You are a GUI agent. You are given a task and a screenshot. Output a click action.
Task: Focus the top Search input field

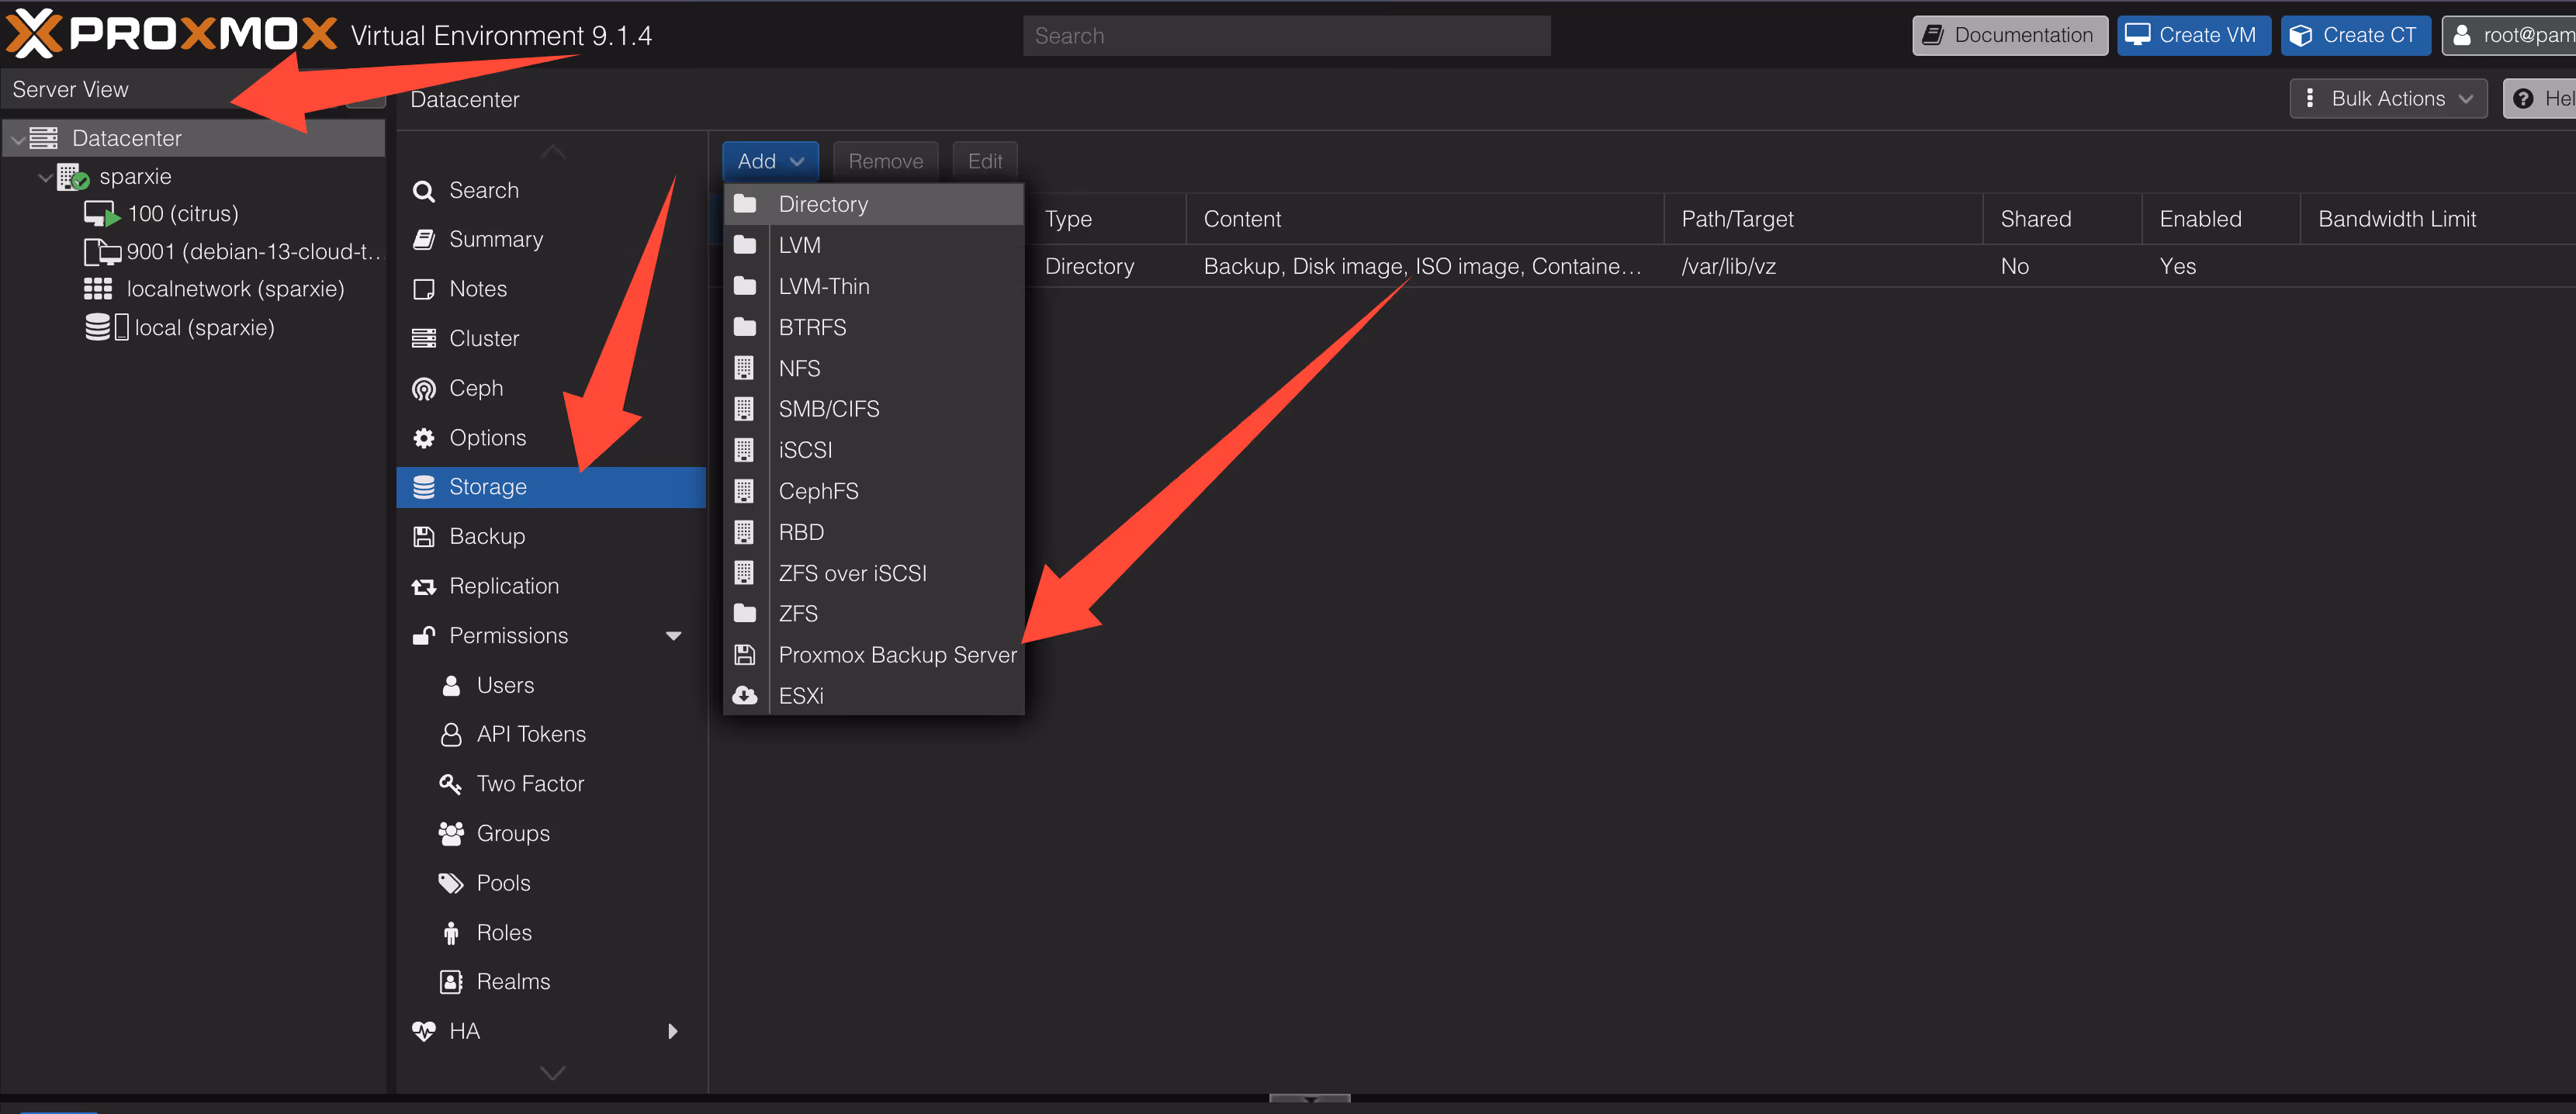(x=1285, y=36)
